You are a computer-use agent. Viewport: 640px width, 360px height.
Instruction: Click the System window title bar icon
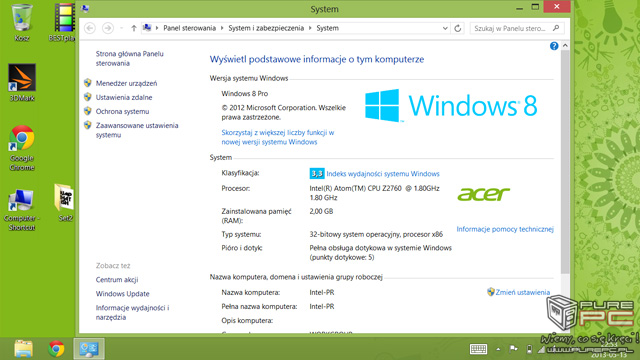(x=85, y=9)
